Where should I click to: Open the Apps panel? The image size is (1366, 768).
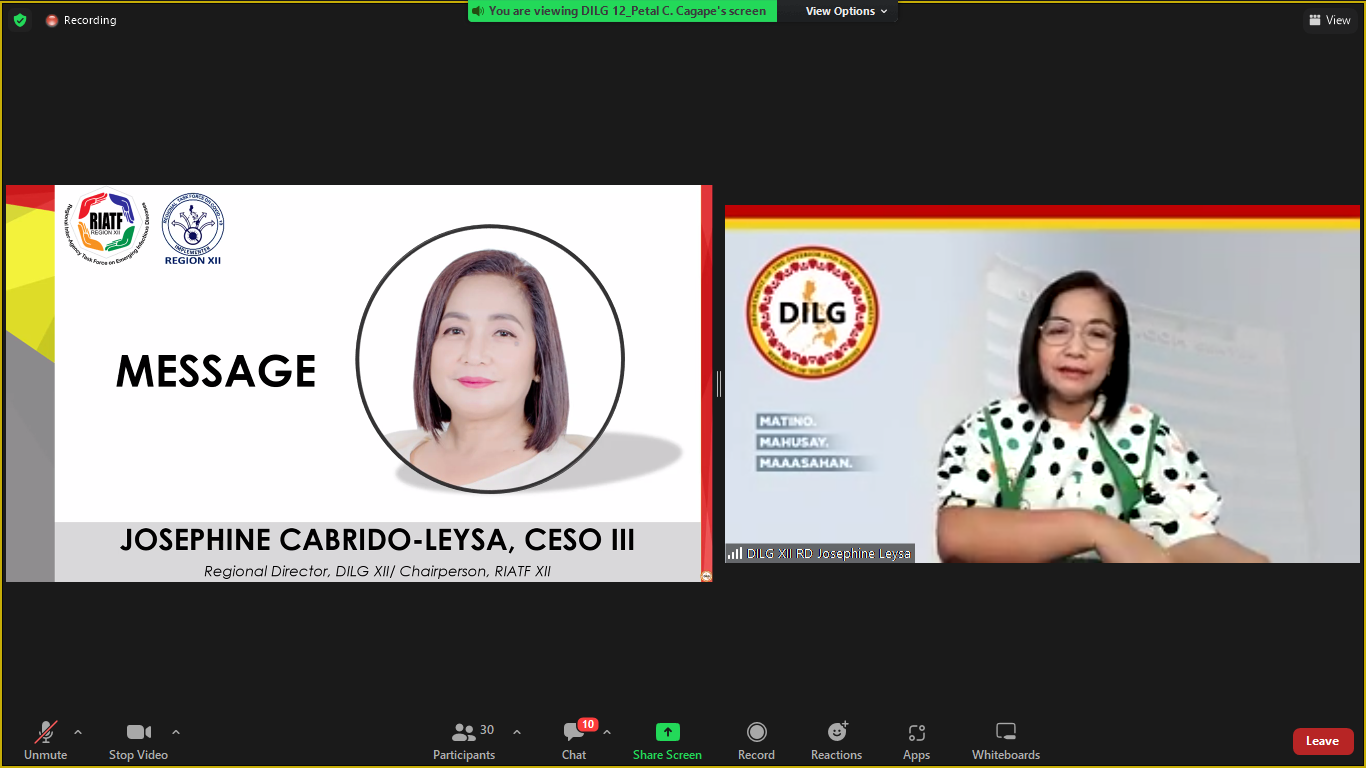[916, 741]
